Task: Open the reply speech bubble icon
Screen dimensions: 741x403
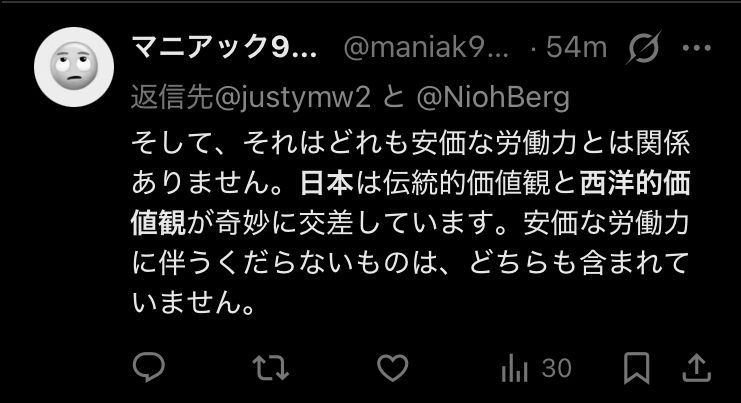Action: coord(149,367)
